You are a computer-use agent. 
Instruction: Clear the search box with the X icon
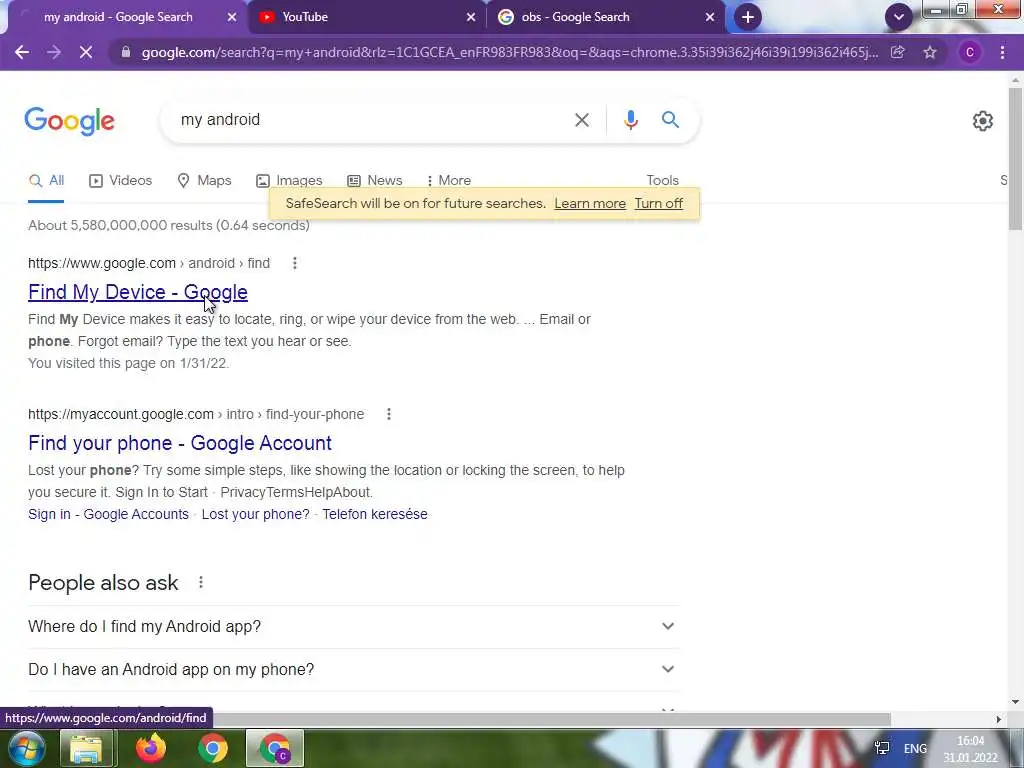click(x=582, y=120)
